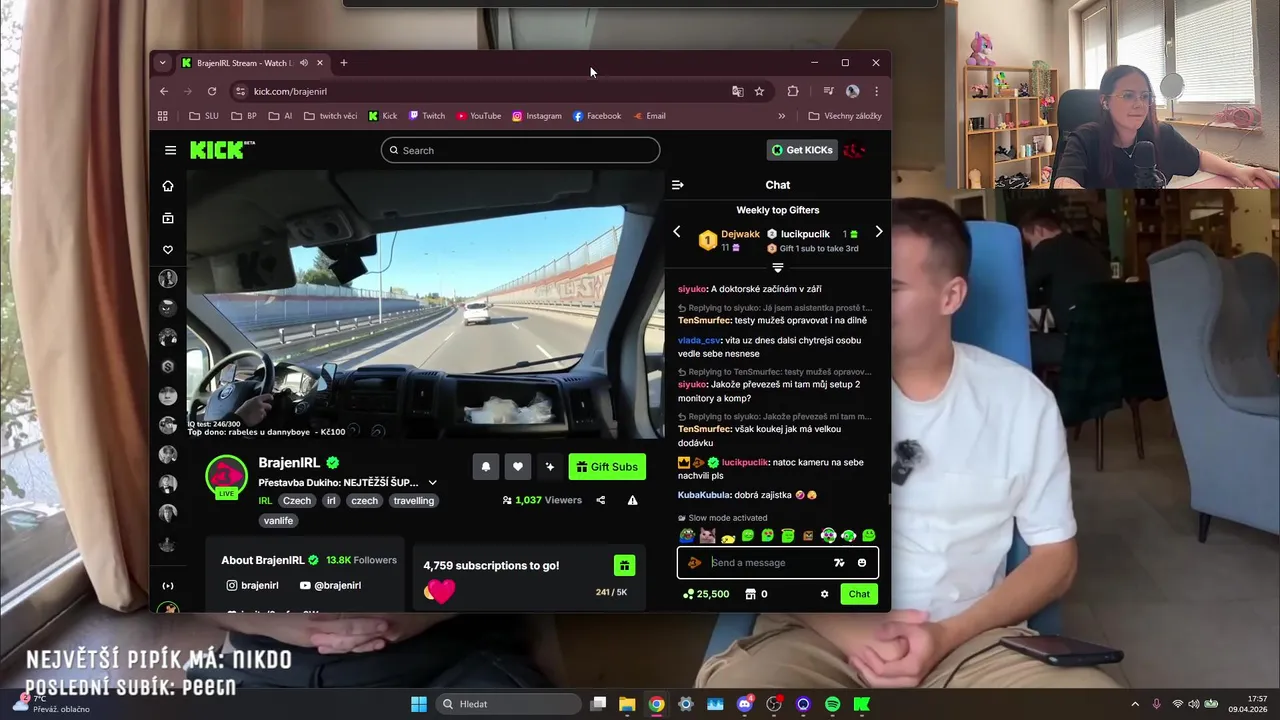Click Dejwakk in top gifters

[x=740, y=234]
